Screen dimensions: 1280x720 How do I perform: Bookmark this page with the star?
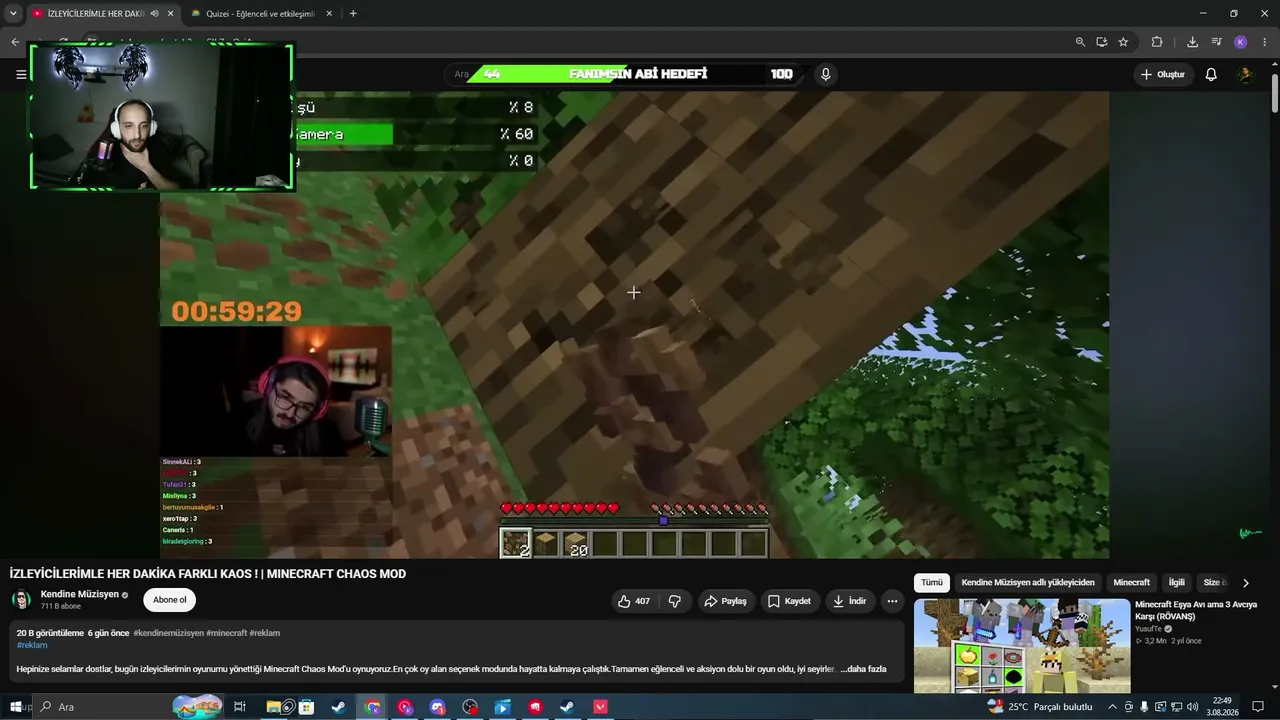click(x=1123, y=42)
